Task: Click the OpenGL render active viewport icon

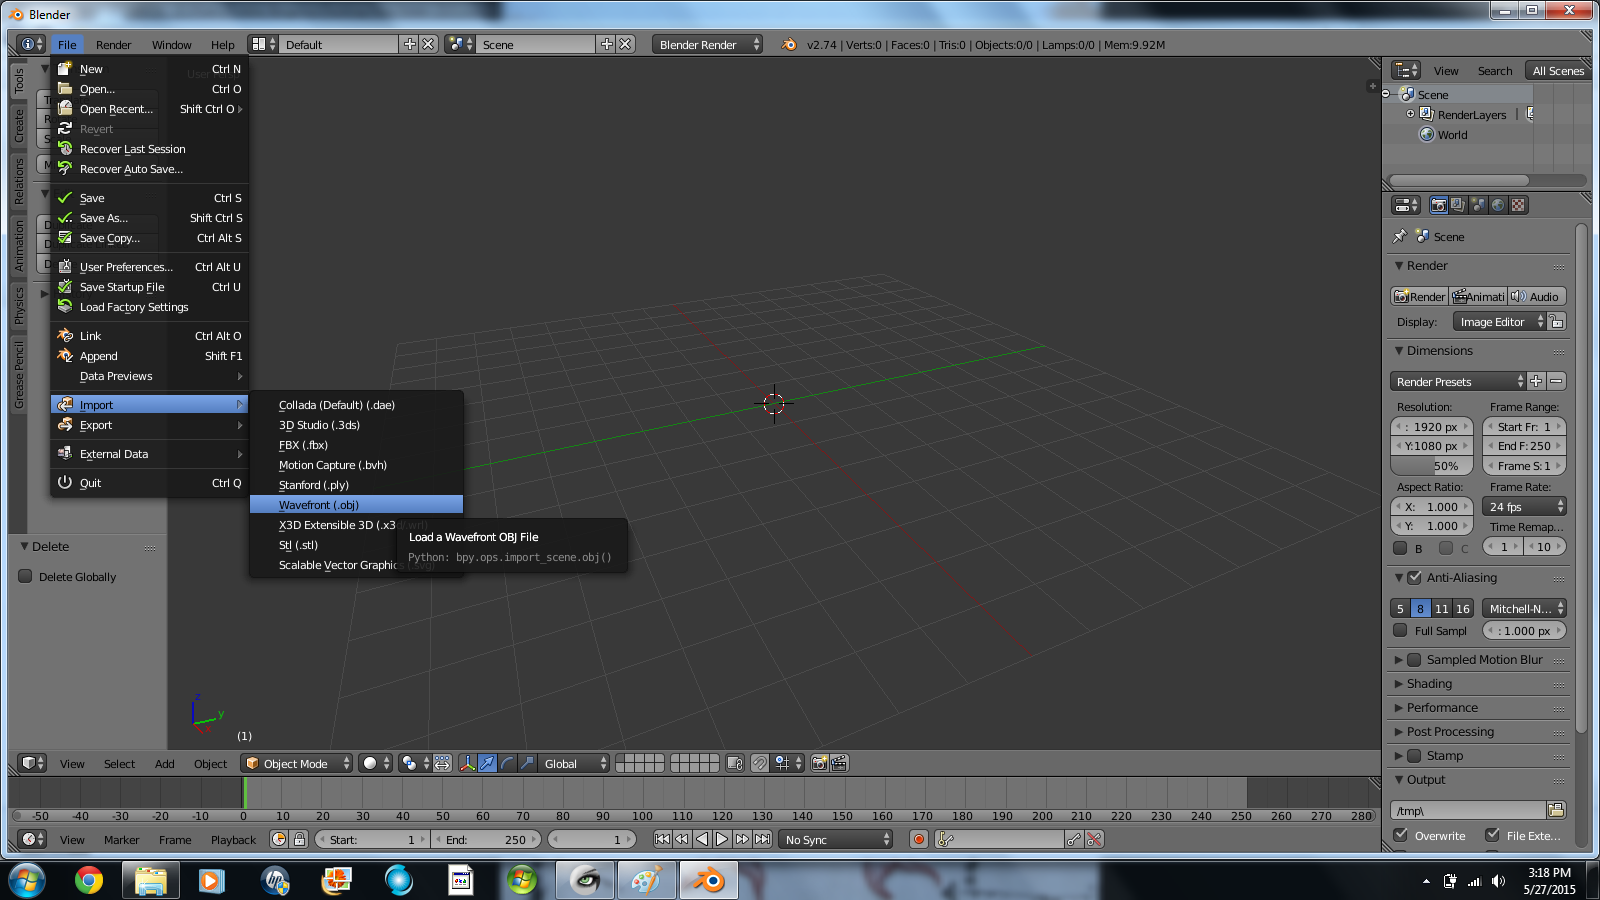Action: [820, 763]
